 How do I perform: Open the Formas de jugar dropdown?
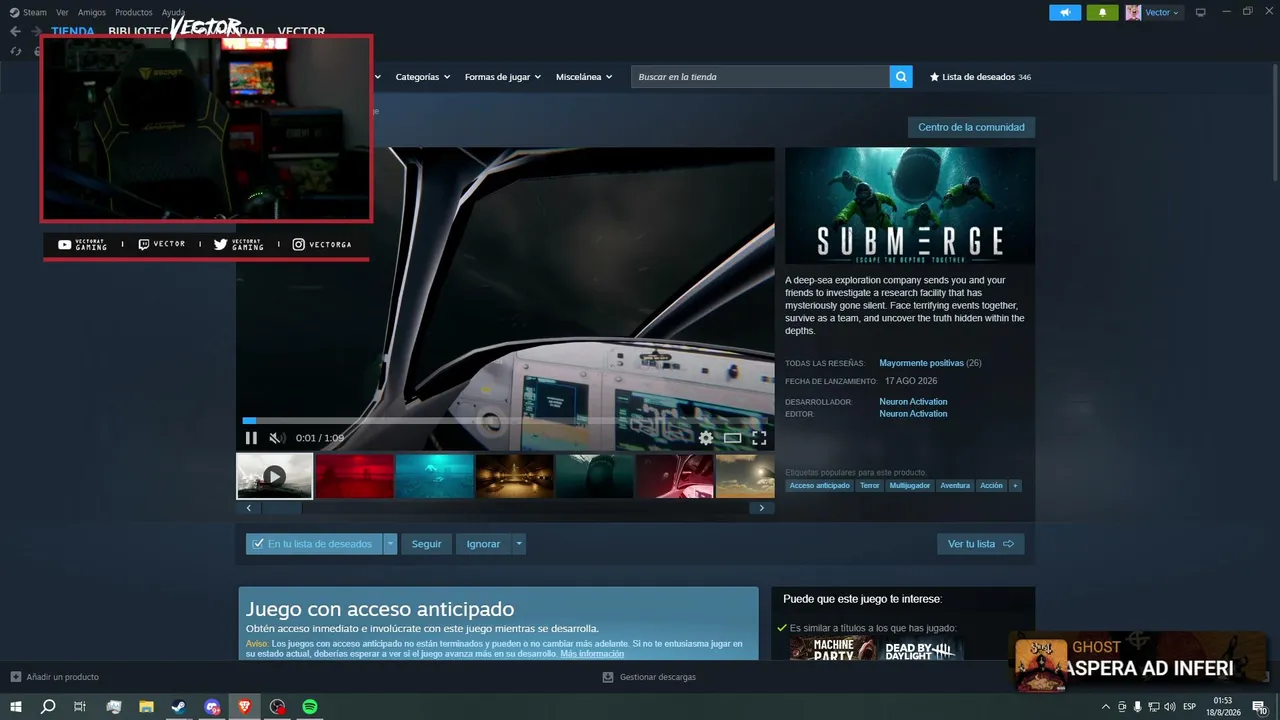(x=502, y=77)
